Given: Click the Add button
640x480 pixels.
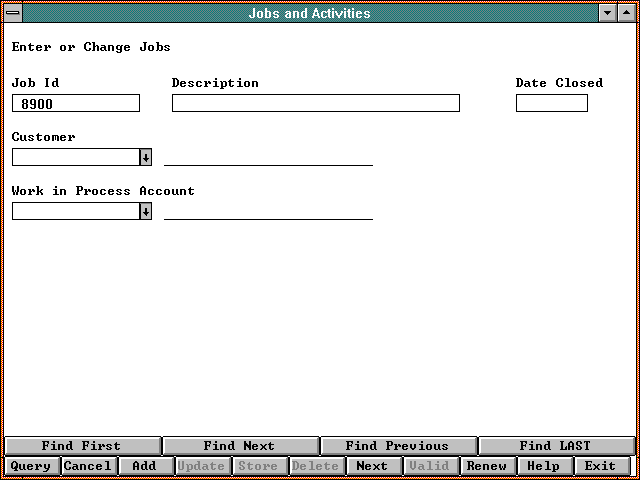Looking at the screenshot, I should tap(144, 466).
